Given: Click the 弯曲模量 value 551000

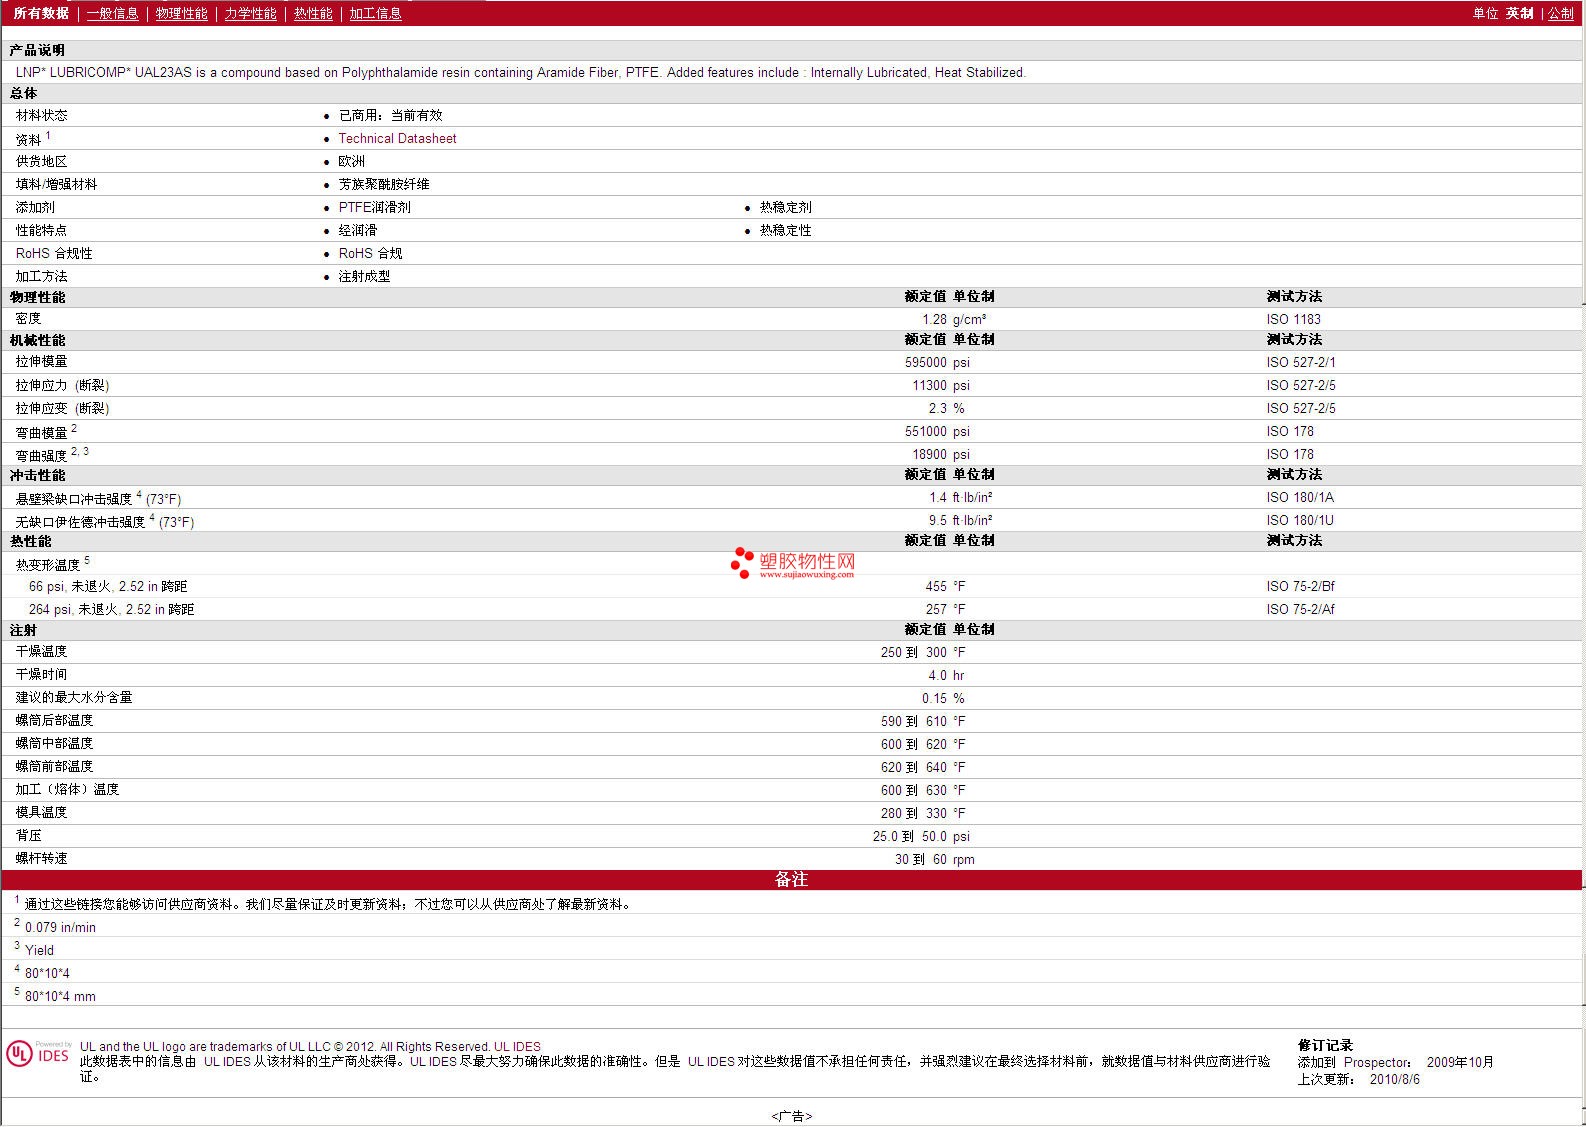Looking at the screenshot, I should (x=926, y=431).
